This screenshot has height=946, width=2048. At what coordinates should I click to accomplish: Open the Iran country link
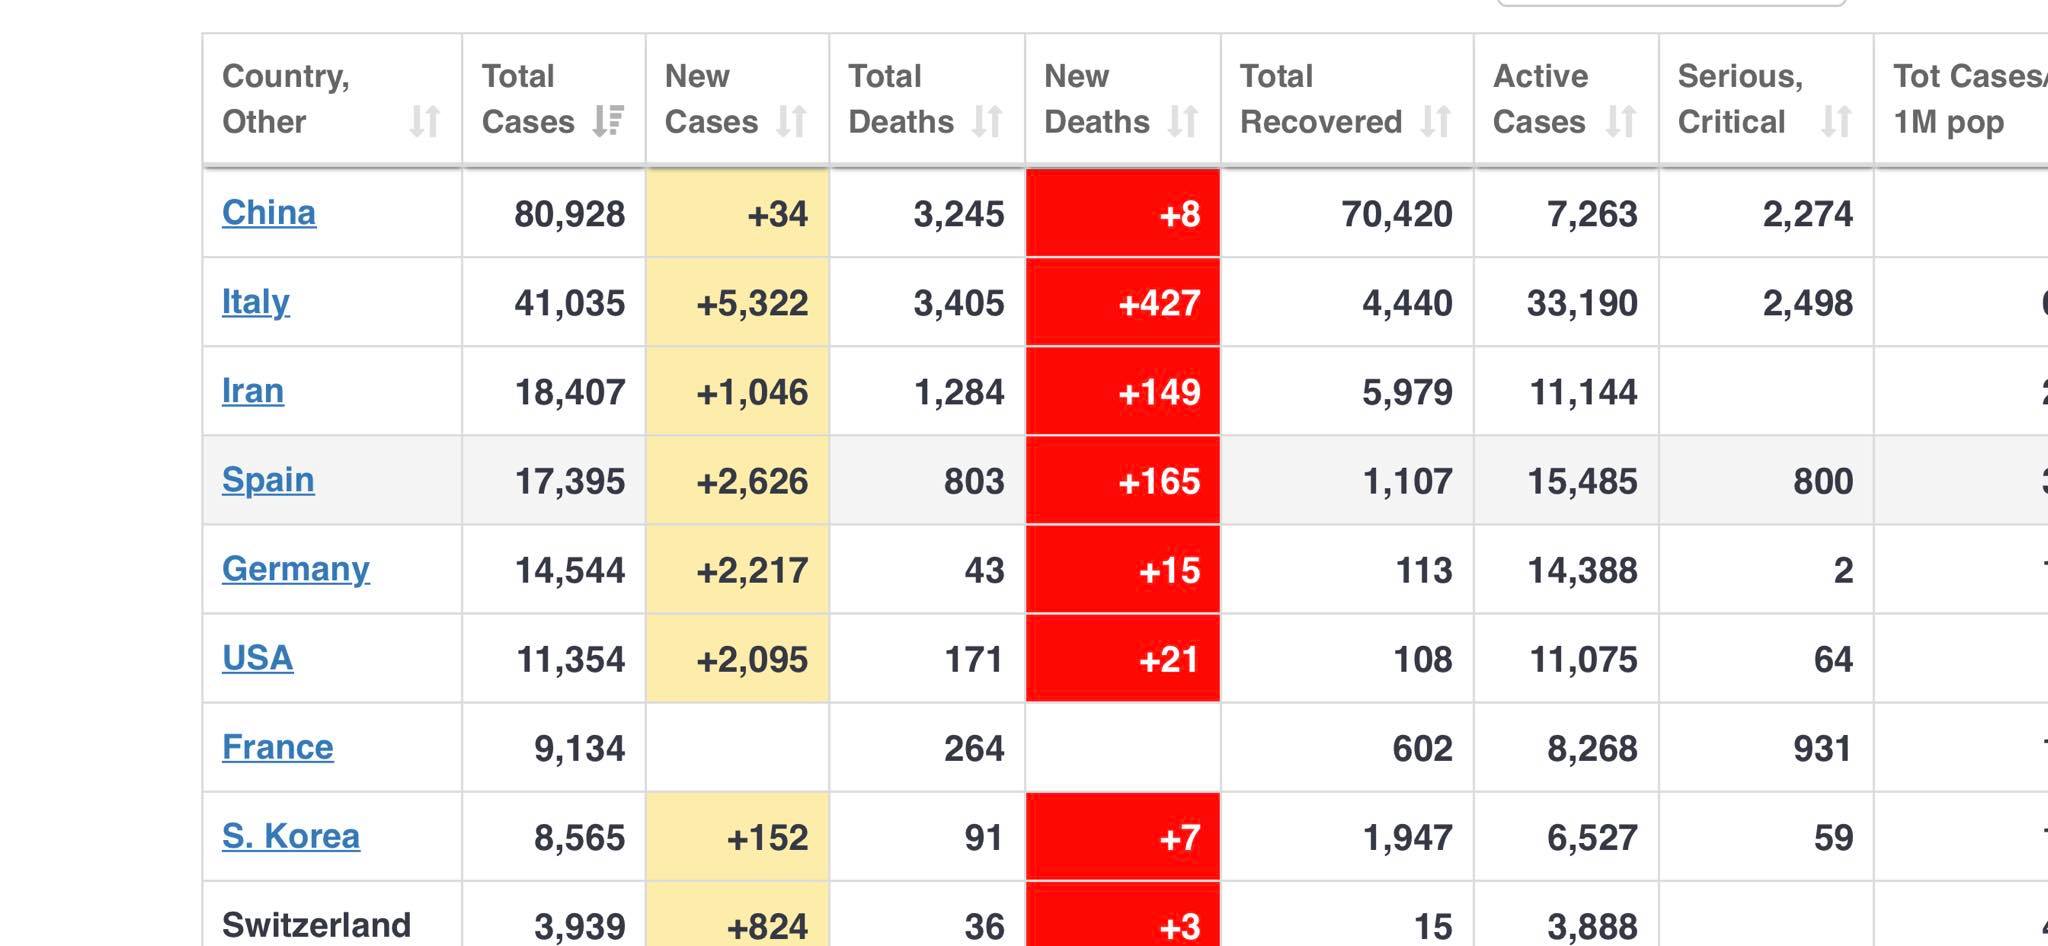click(253, 391)
